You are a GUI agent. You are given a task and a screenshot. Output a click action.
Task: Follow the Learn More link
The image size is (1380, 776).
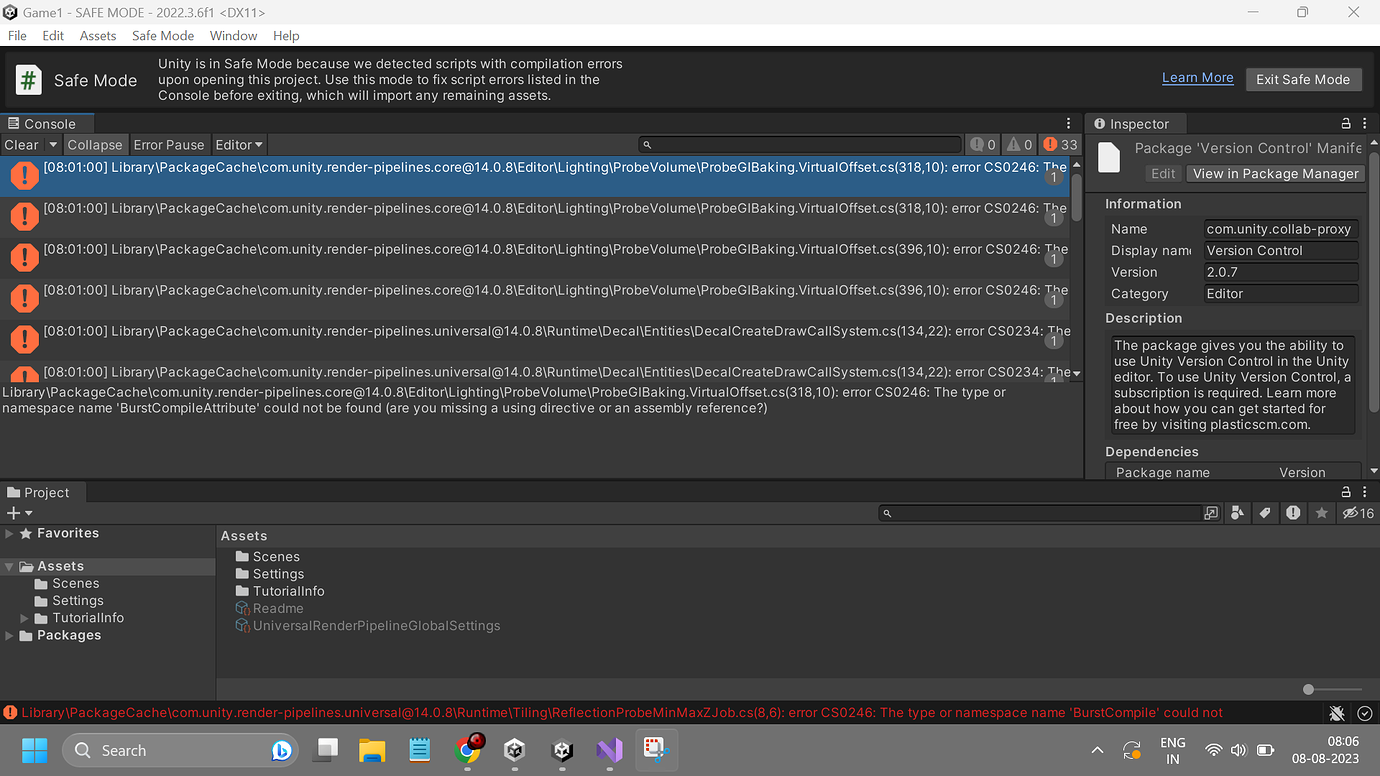(1197, 77)
